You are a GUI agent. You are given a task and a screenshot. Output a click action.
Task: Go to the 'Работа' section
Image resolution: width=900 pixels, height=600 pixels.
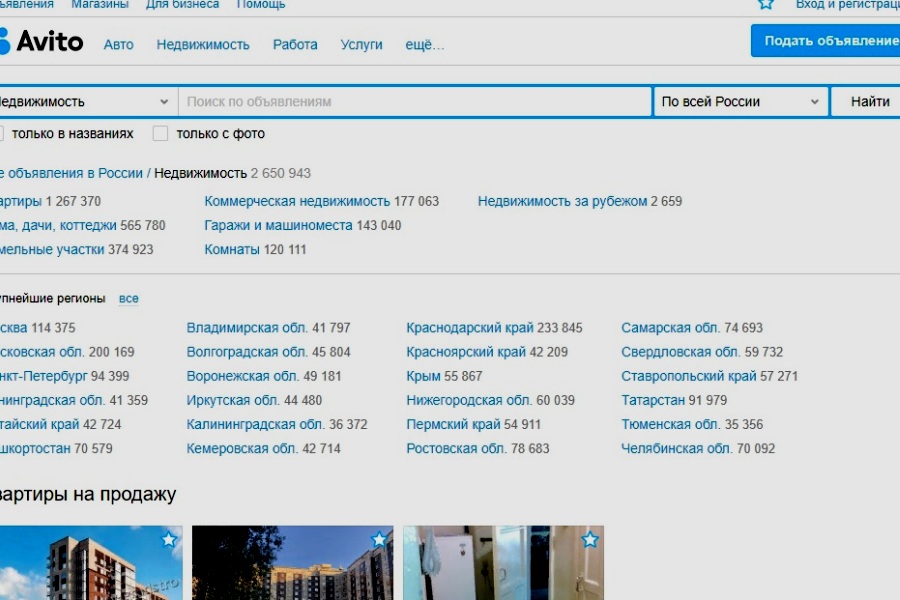click(295, 44)
